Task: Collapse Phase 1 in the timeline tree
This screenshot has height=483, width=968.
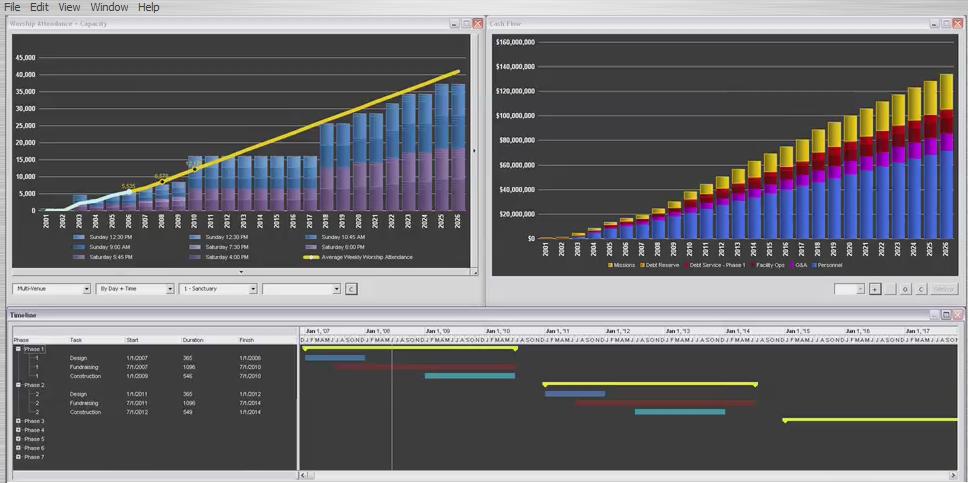Action: 18,349
